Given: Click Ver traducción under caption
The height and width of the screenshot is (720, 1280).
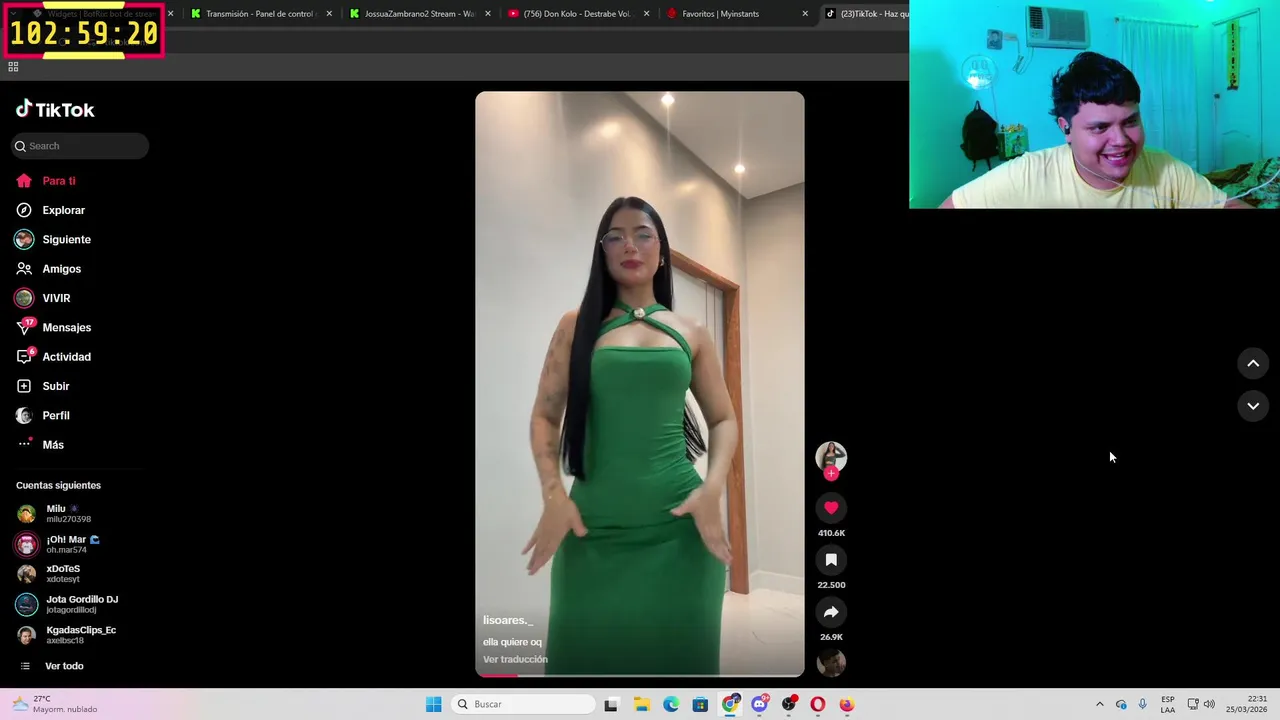Looking at the screenshot, I should pyautogui.click(x=515, y=659).
